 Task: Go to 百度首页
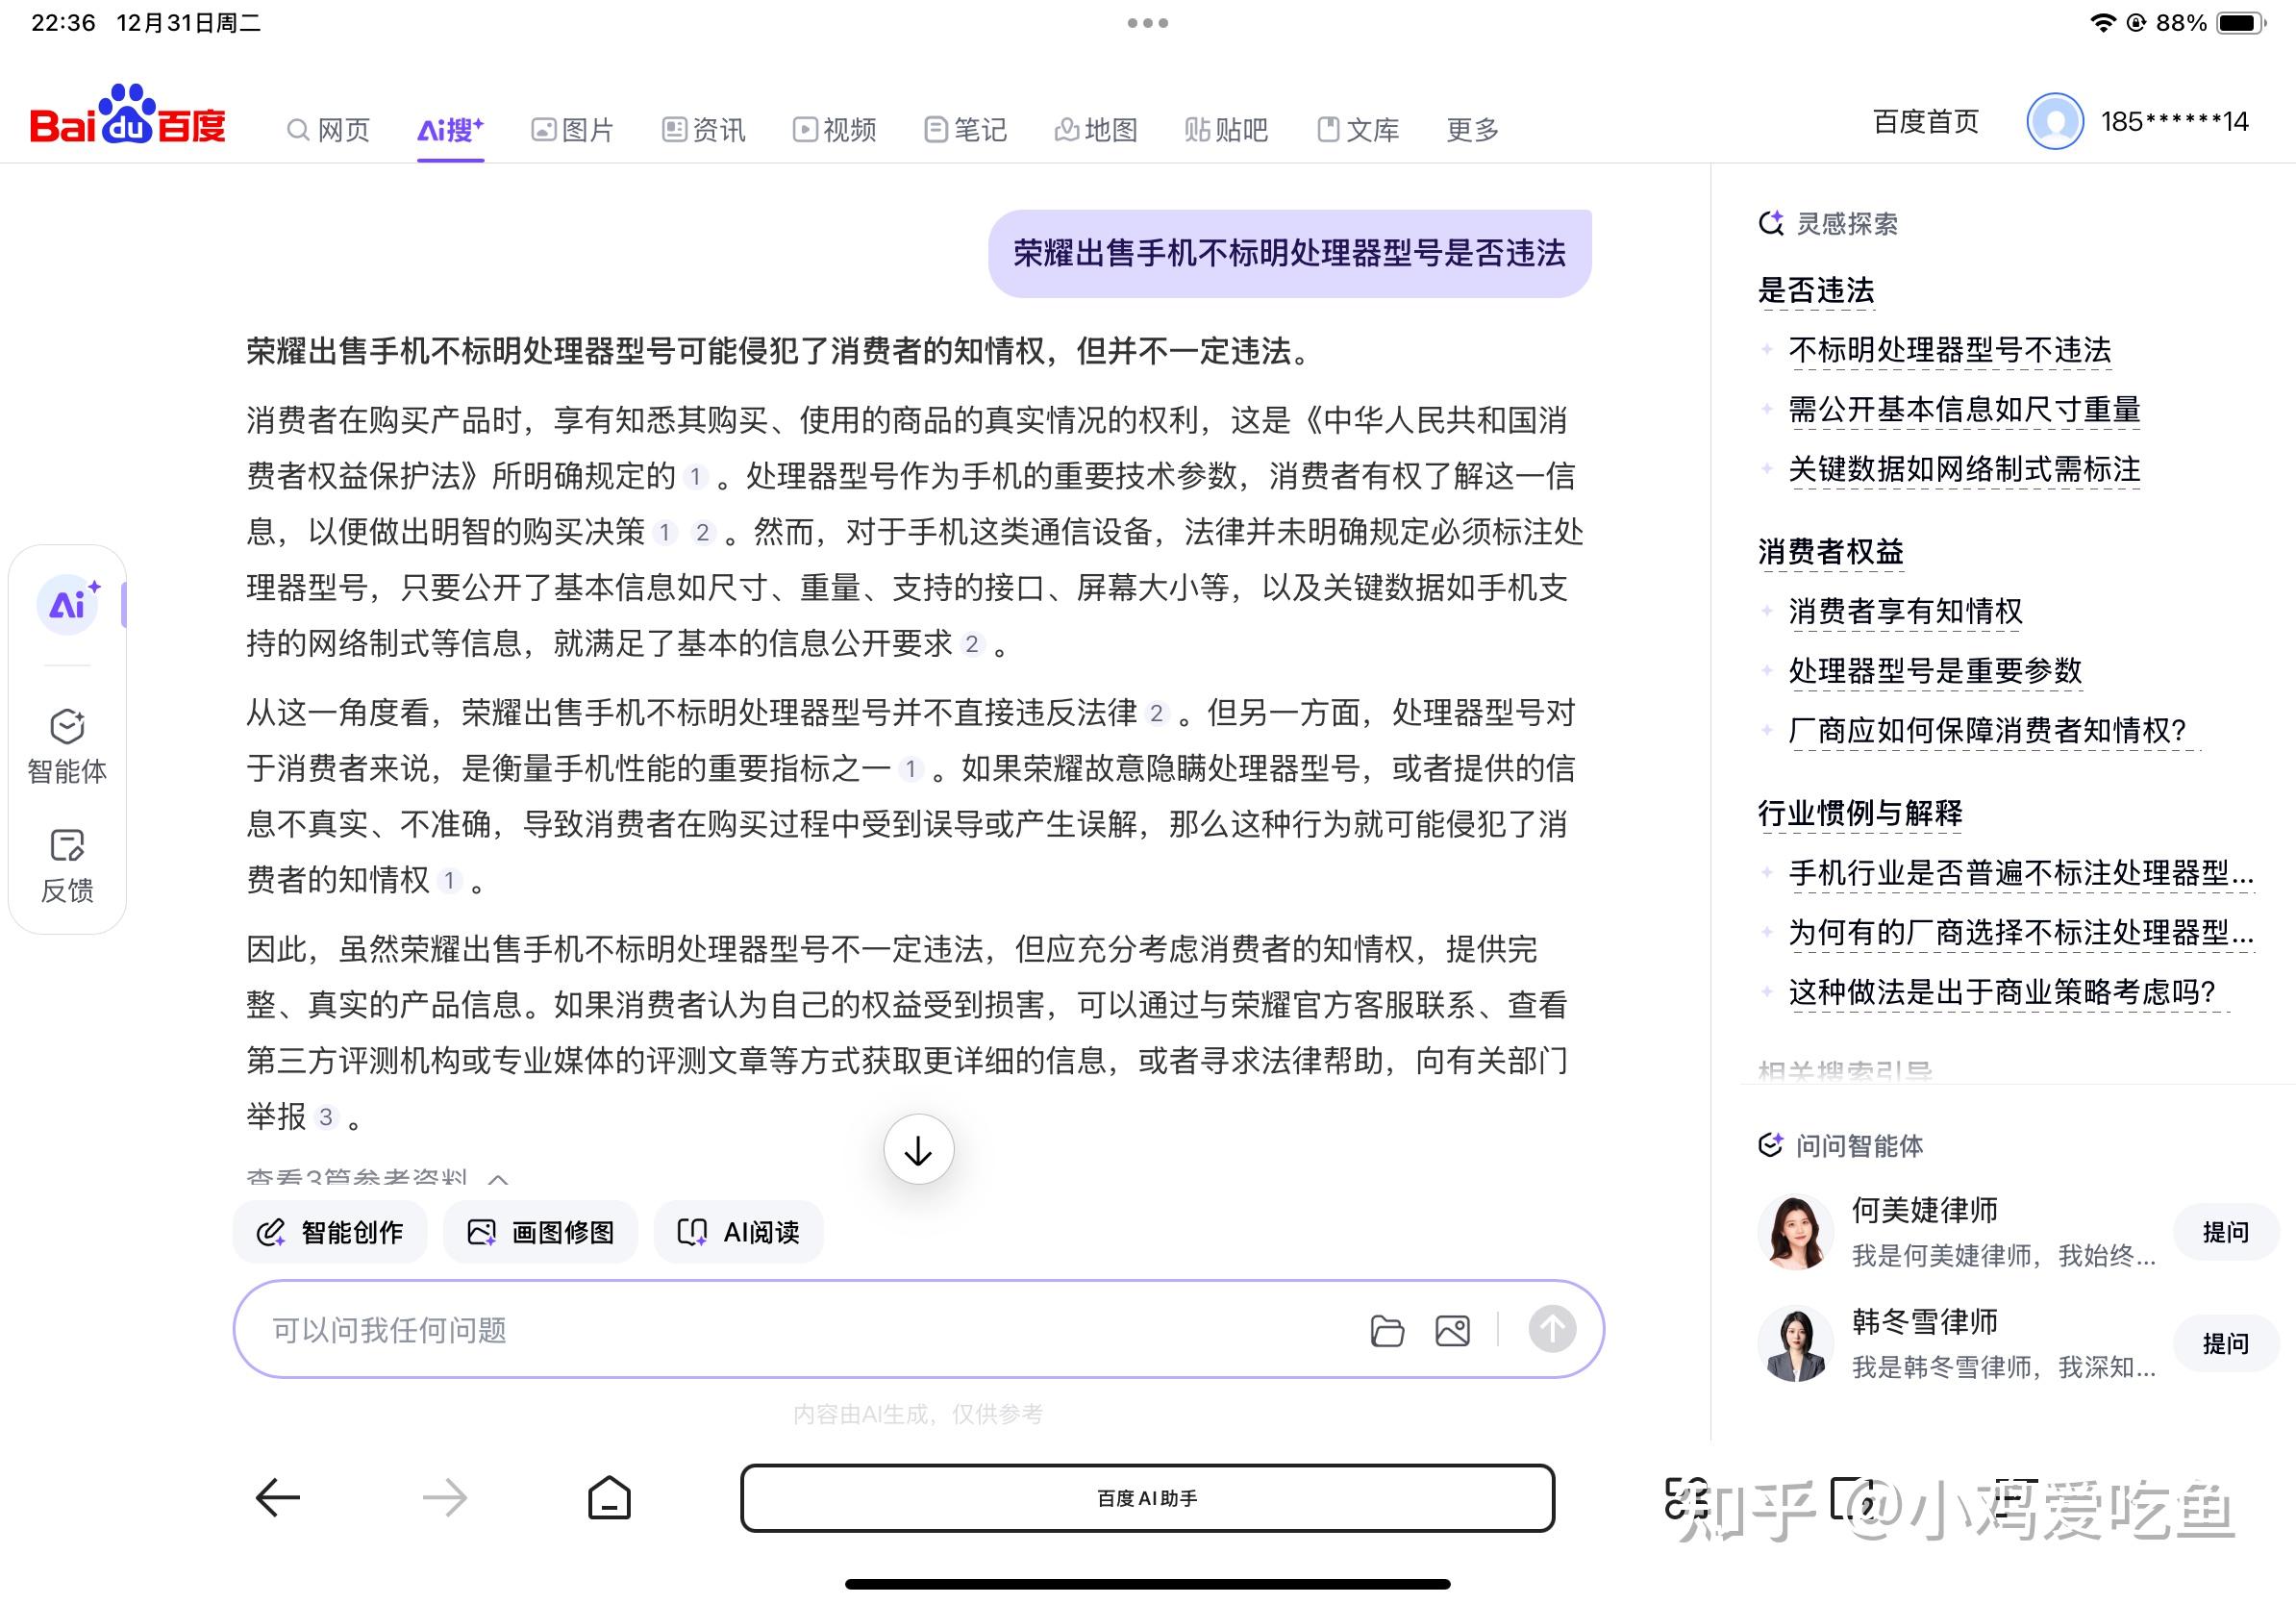(1925, 122)
